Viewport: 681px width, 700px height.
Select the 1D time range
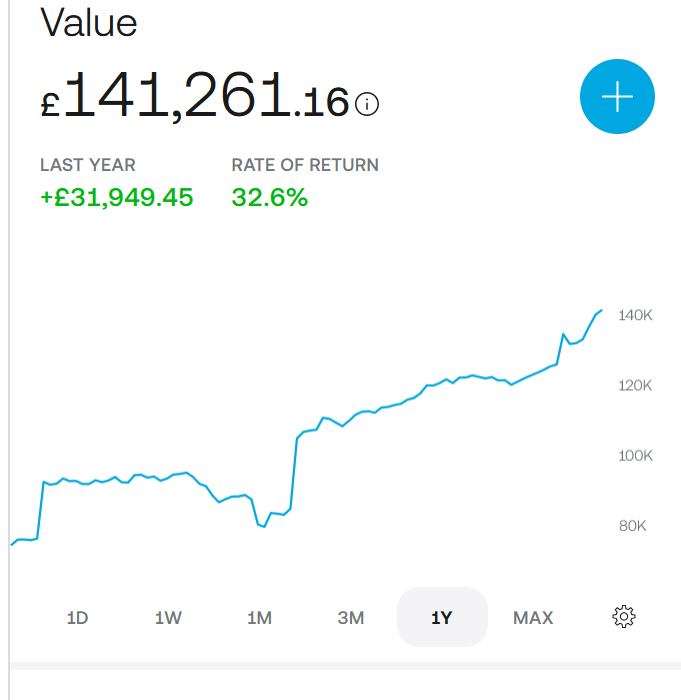77,618
